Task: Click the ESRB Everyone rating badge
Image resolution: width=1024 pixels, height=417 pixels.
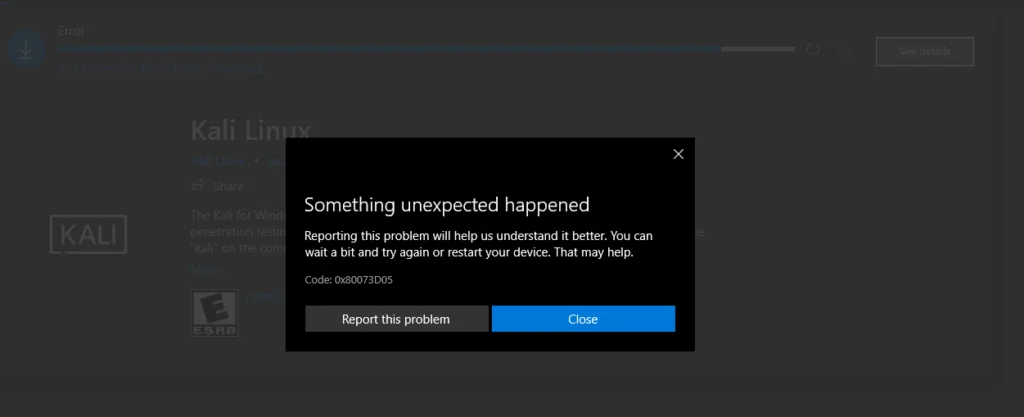Action: click(208, 313)
